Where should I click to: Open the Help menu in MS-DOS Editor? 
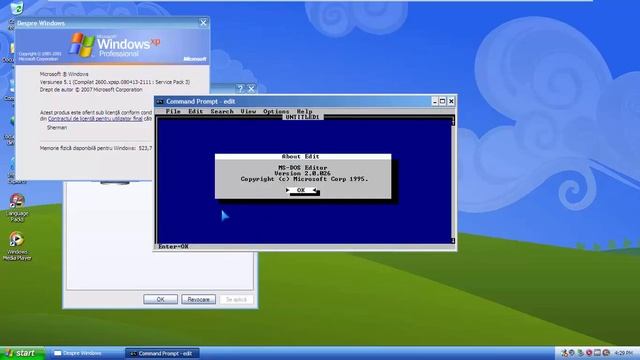pyautogui.click(x=304, y=111)
